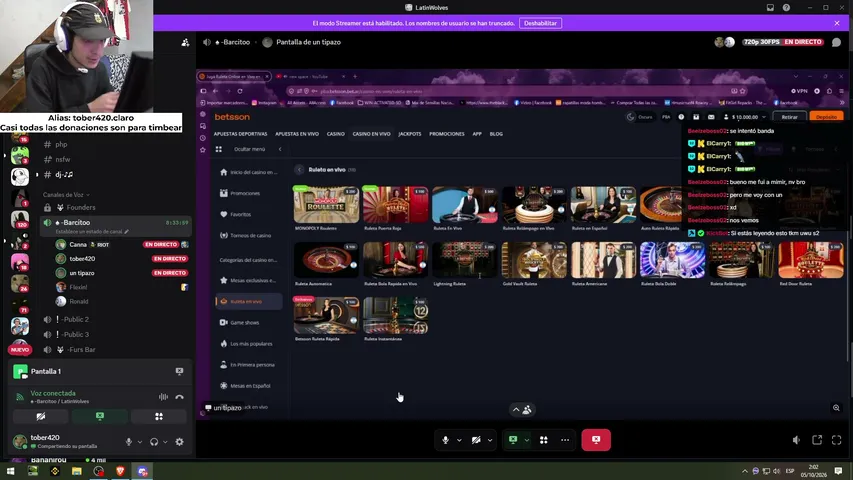Open Discord taskbar icon
853x480 pixels.
pyautogui.click(x=143, y=471)
